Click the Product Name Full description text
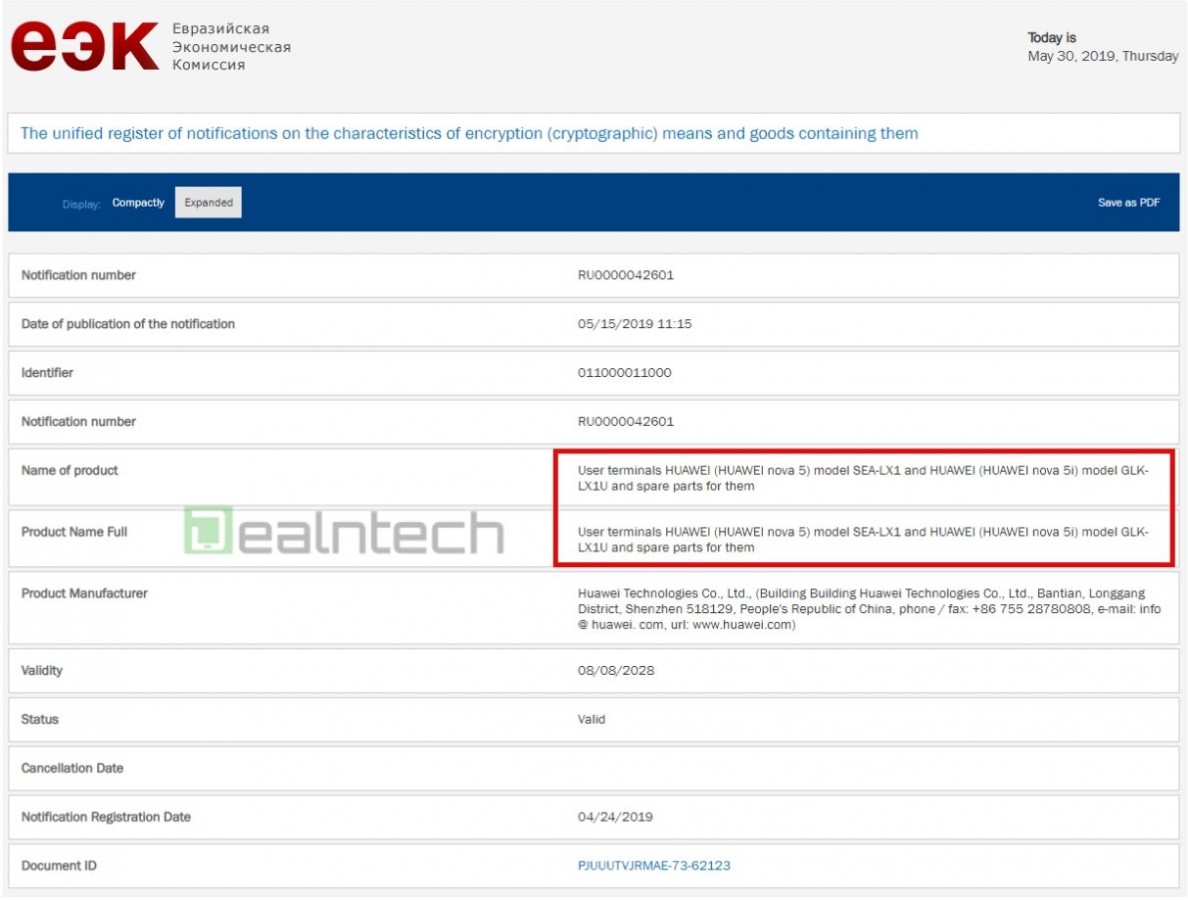1188x900 pixels. coord(862,540)
